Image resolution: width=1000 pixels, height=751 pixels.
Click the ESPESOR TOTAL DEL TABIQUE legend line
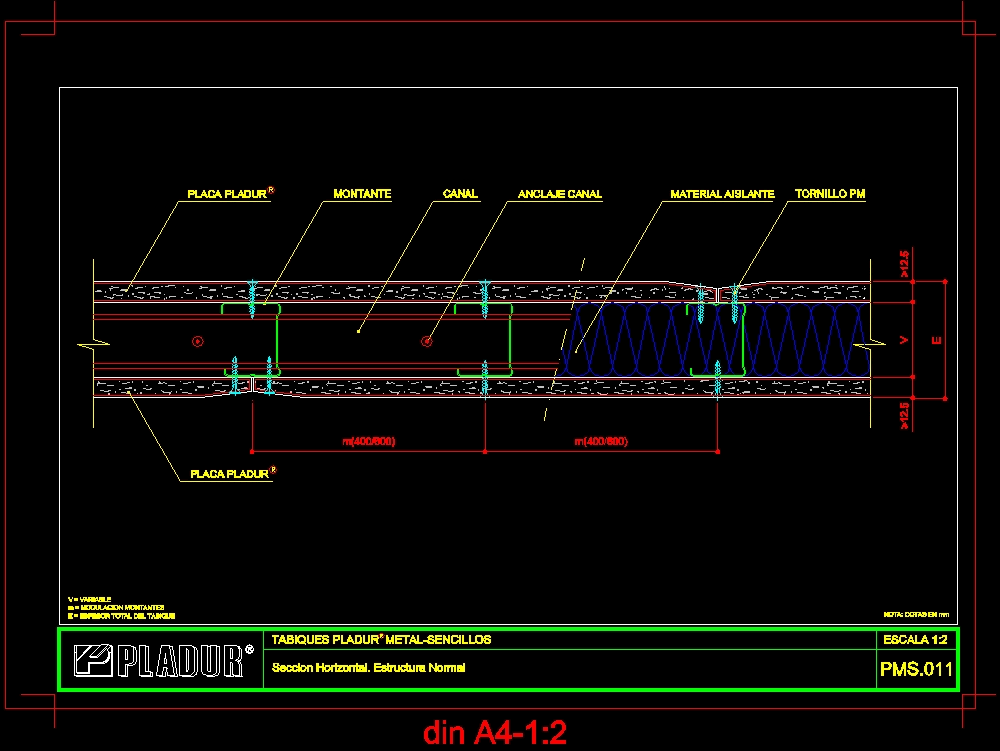tap(121, 616)
